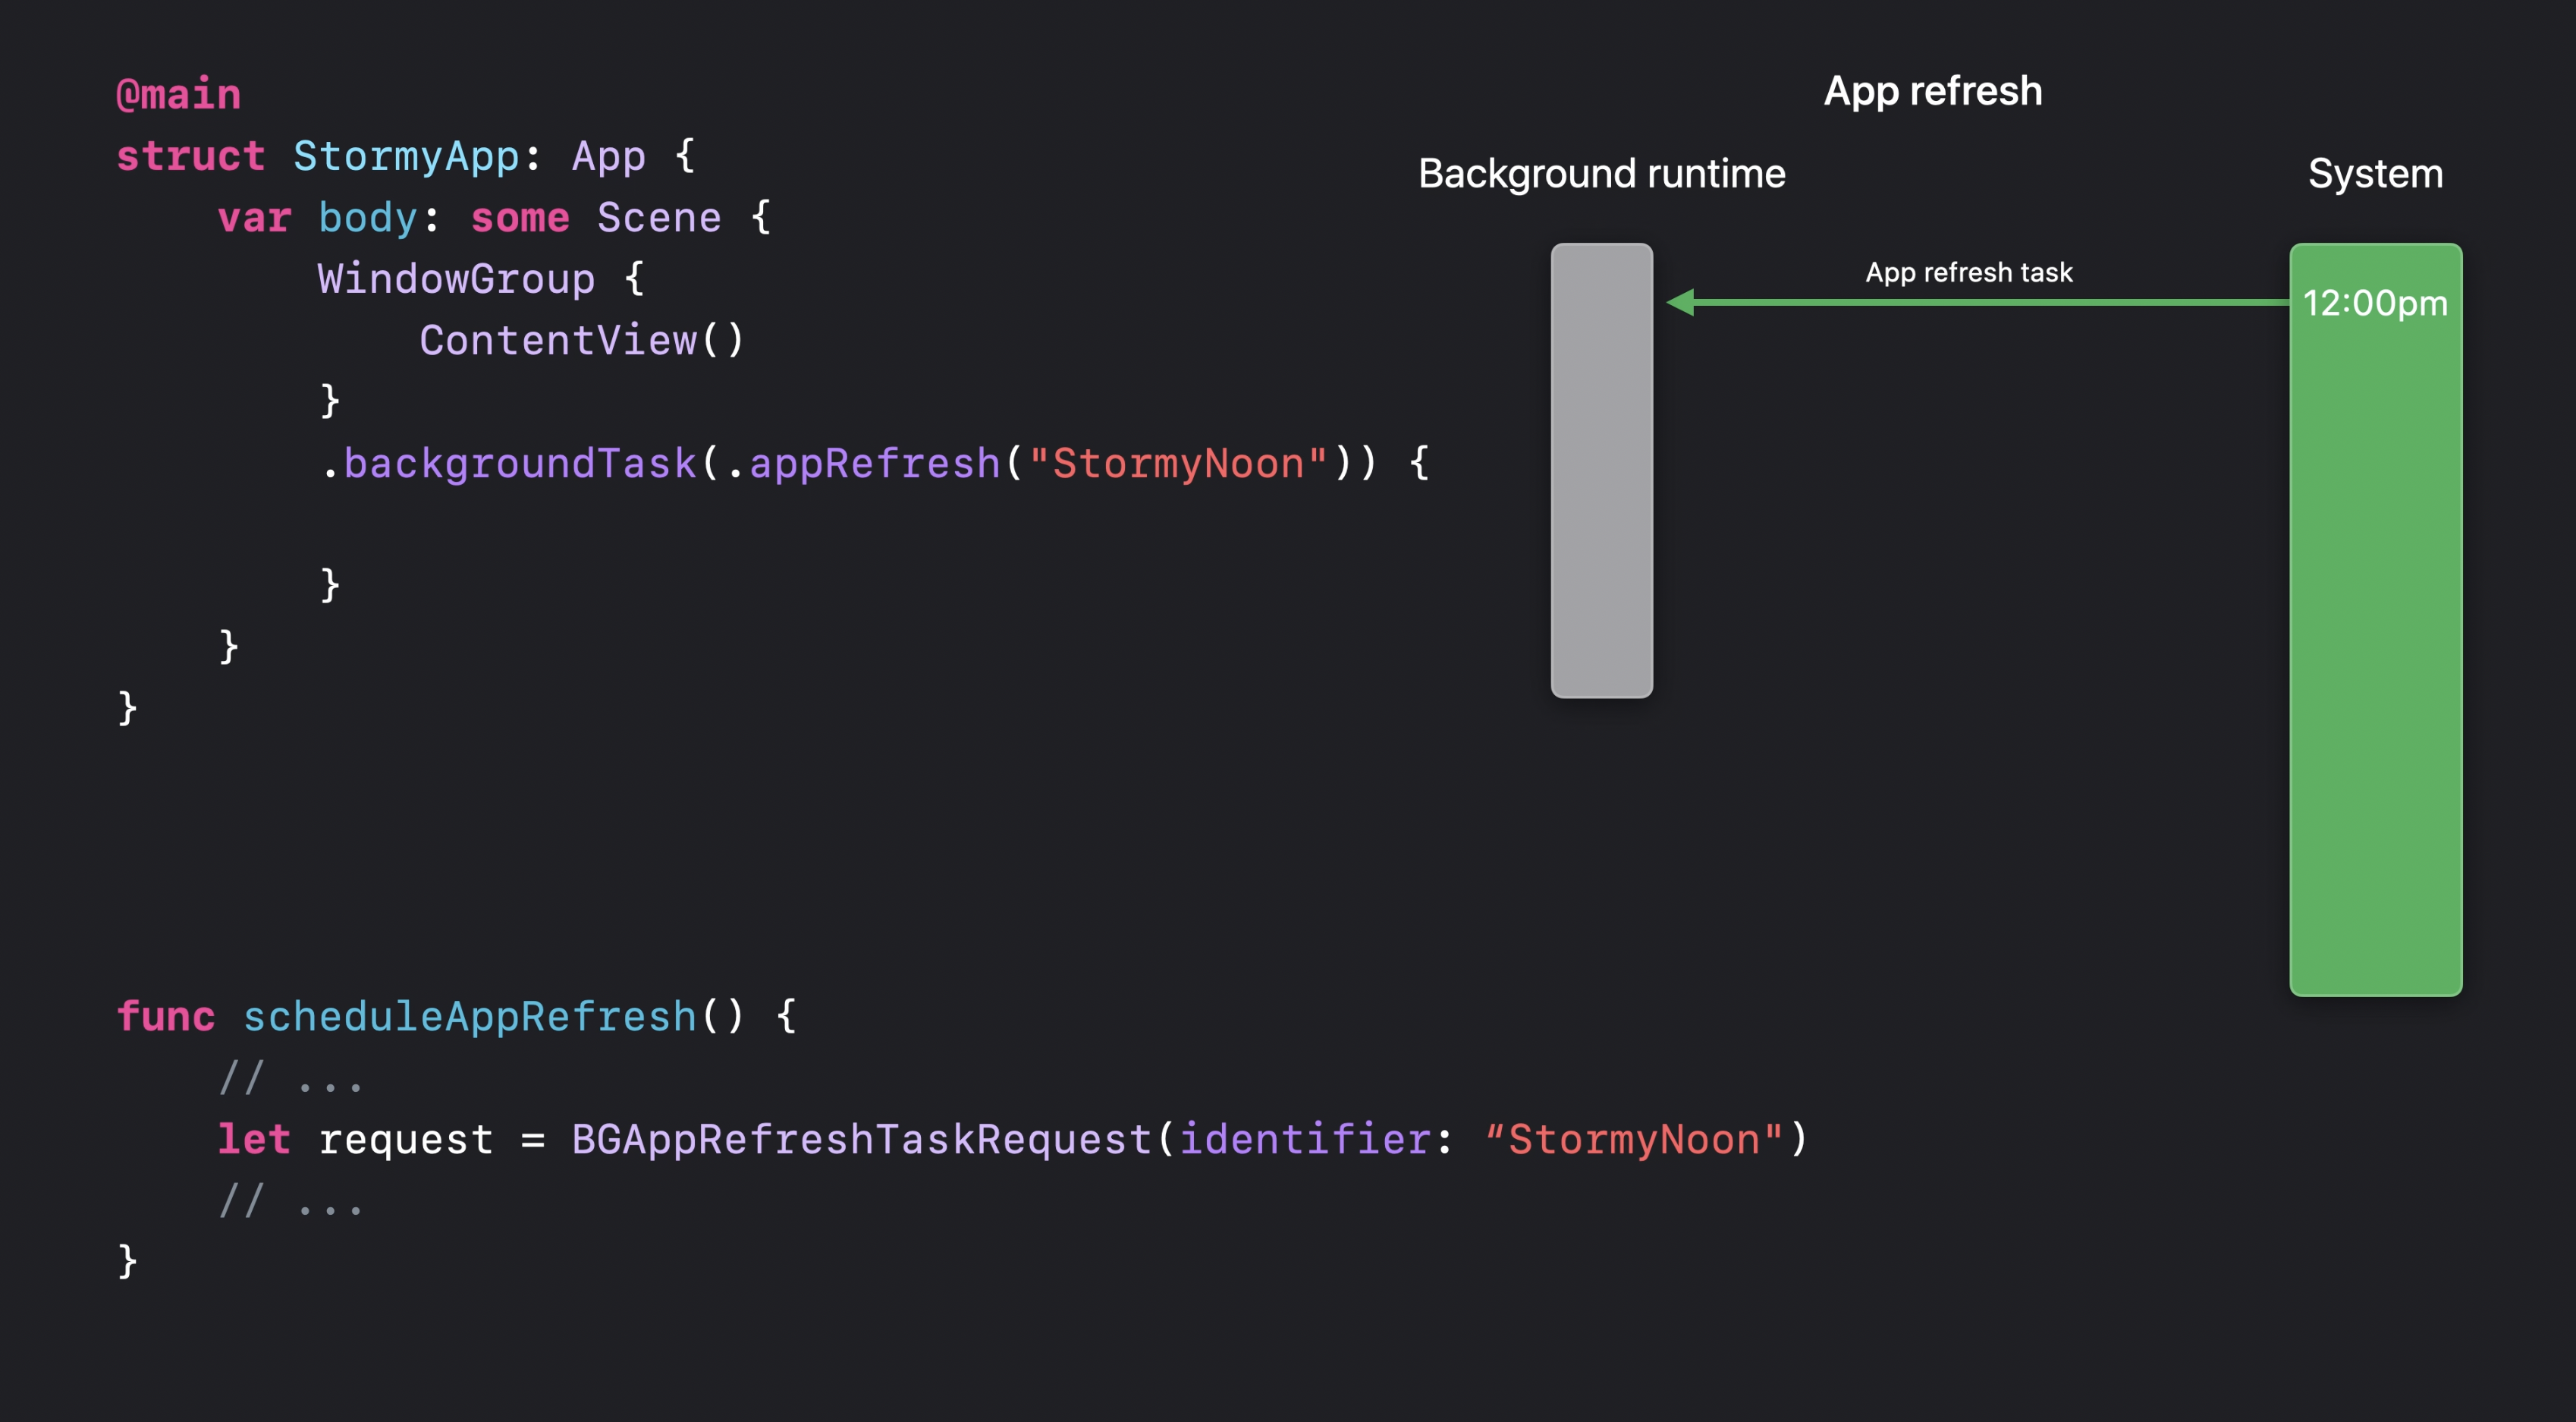
Task: Select the "StormyNoon" string in request line
Action: tap(1634, 1140)
